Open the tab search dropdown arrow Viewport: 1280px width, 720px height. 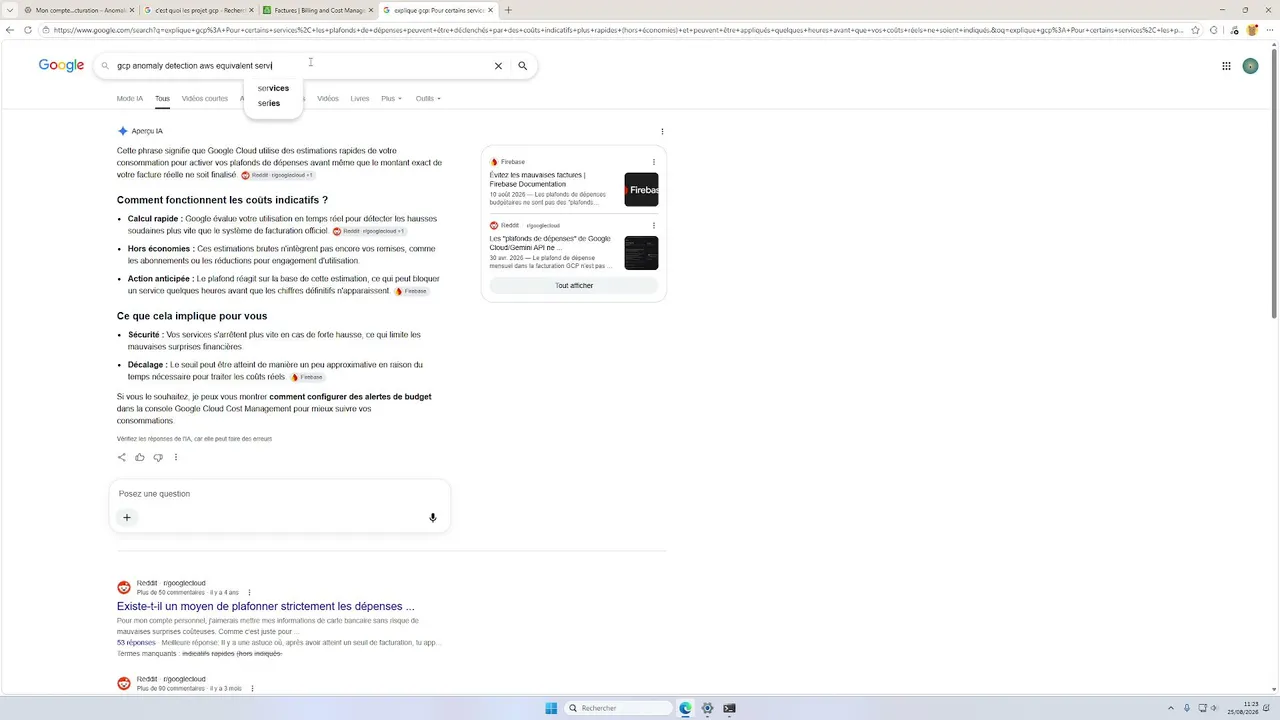tap(10, 10)
